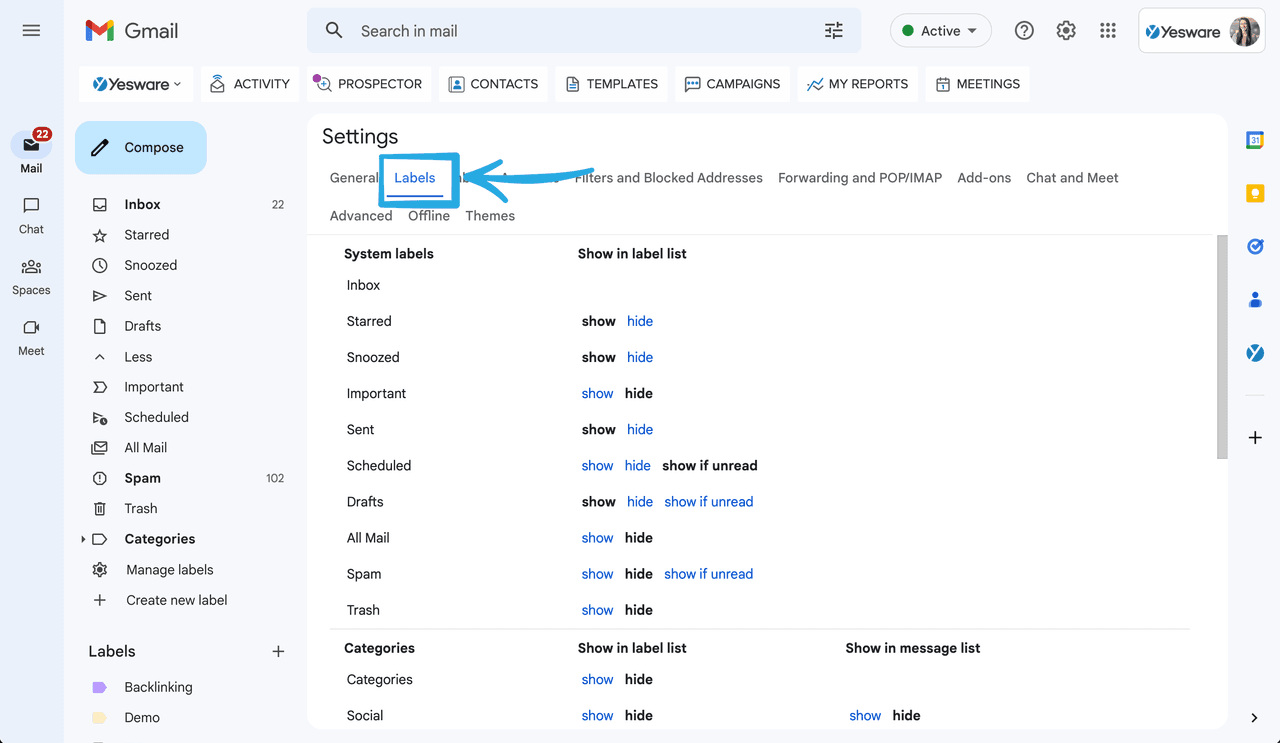Click the Compose button
Image resolution: width=1280 pixels, height=743 pixels.
(140, 147)
